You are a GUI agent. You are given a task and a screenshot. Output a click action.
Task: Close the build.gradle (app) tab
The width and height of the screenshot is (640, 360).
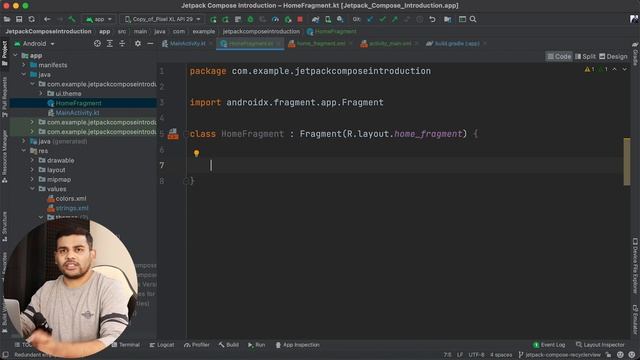click(x=485, y=43)
